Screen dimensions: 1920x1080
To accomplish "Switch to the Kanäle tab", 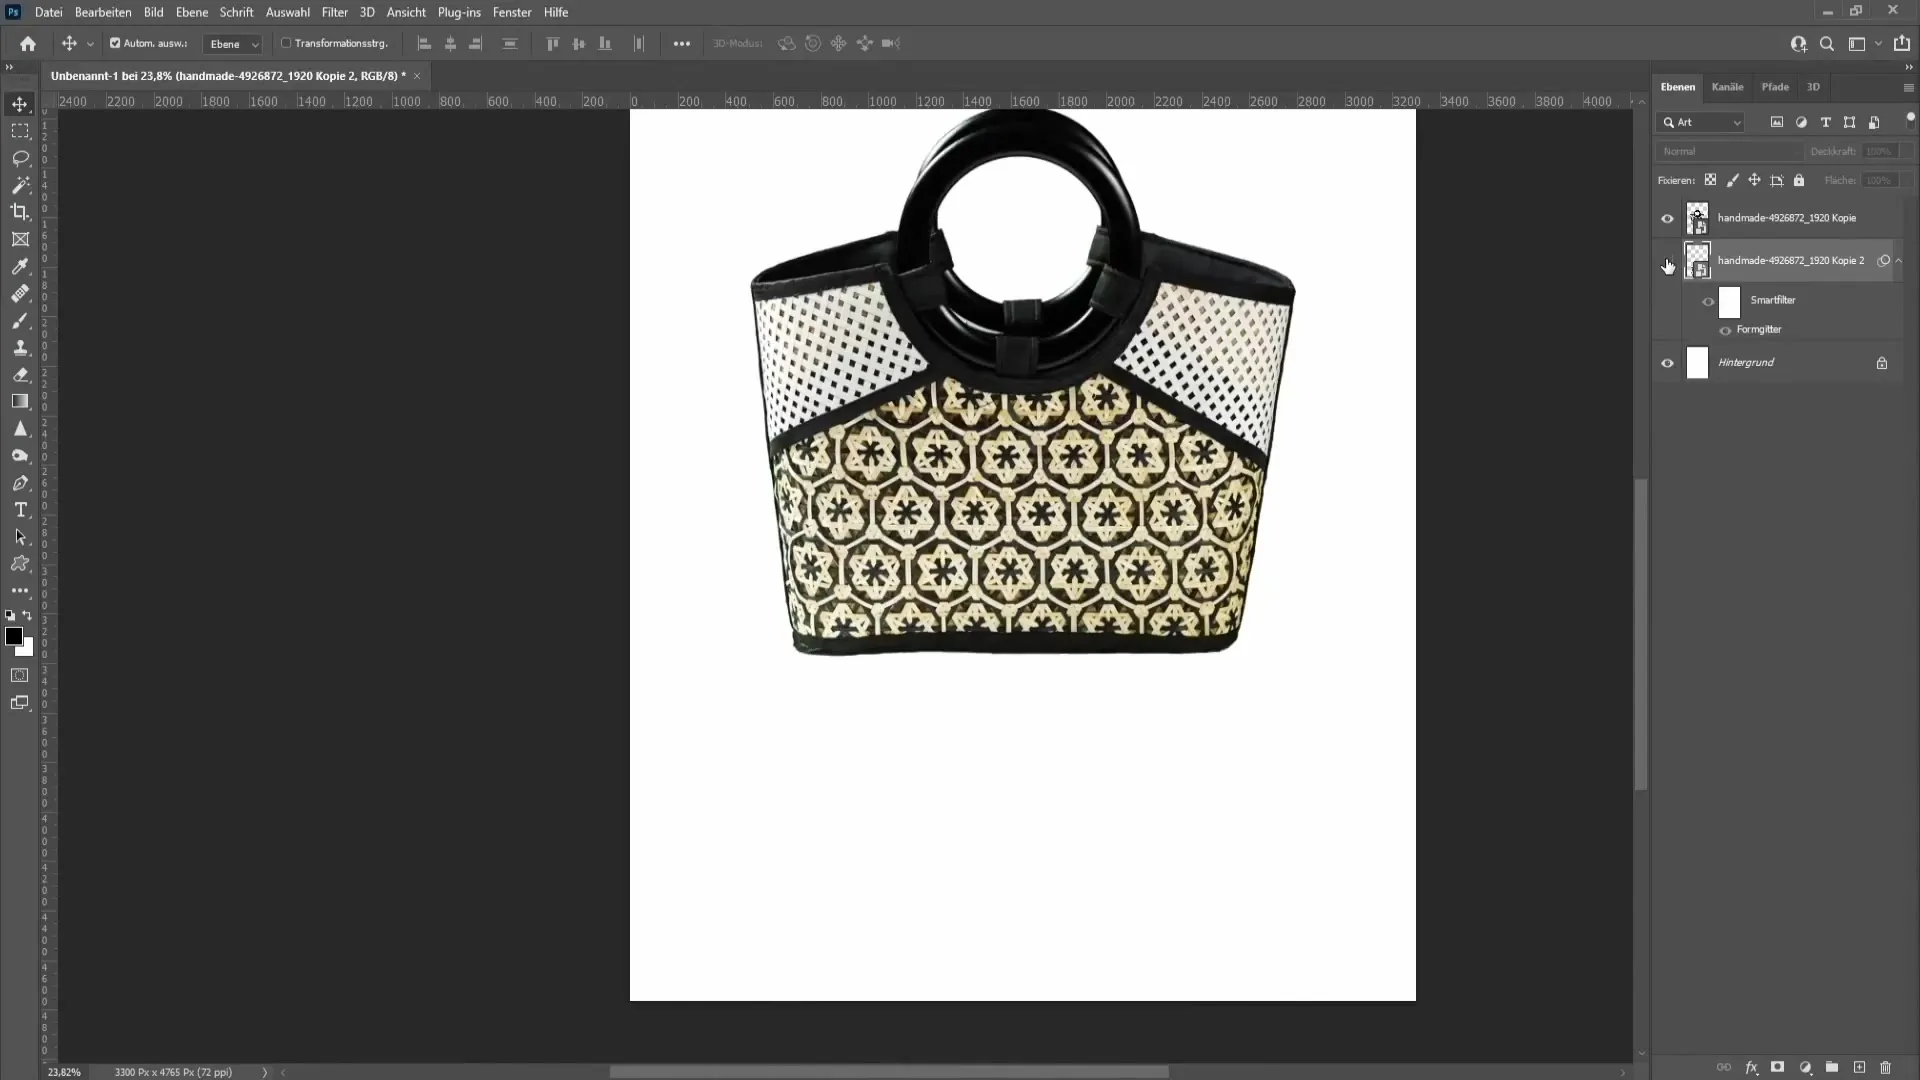I will [x=1729, y=86].
